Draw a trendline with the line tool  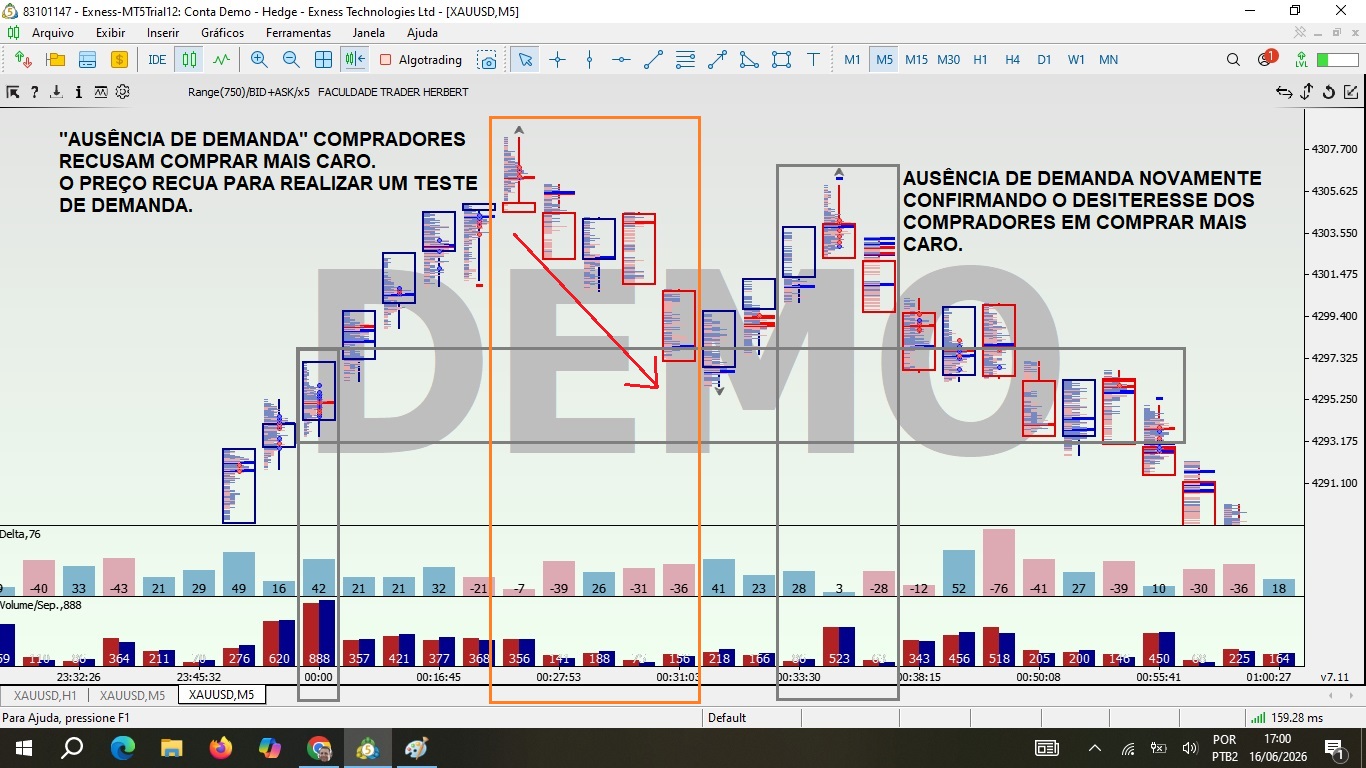(x=653, y=60)
